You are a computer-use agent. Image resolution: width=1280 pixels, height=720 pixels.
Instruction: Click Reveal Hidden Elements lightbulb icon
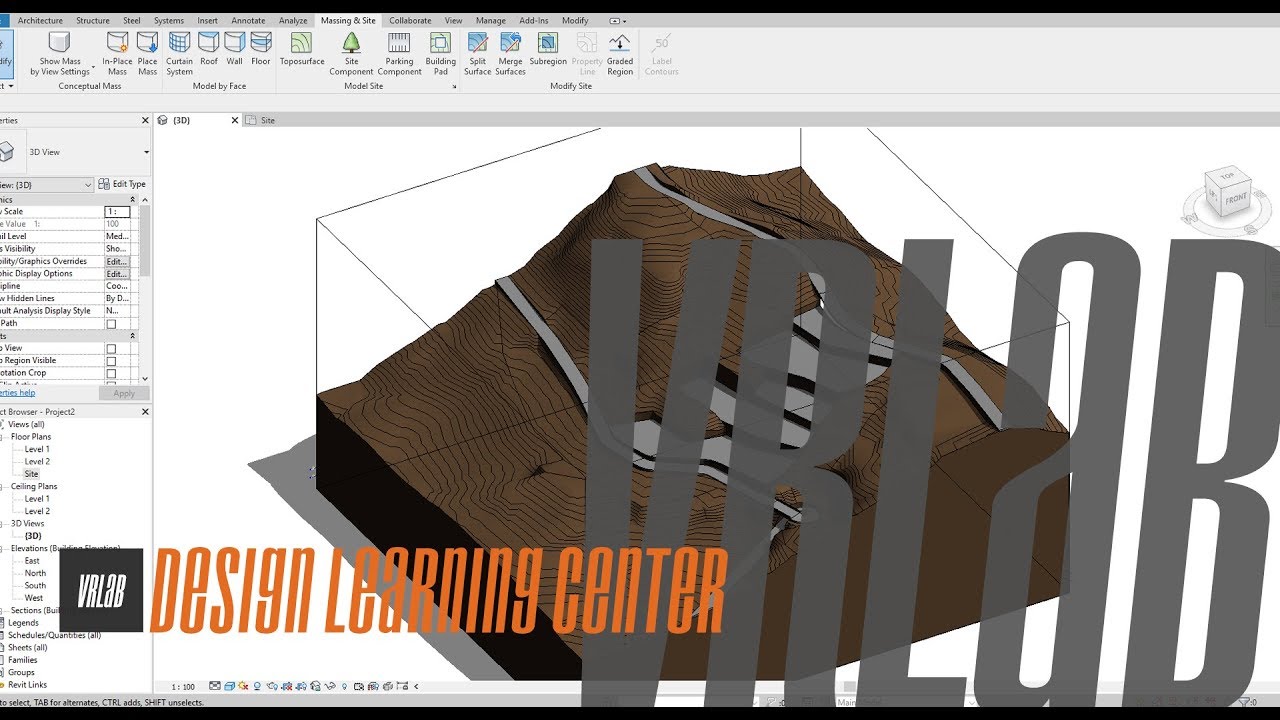pos(344,686)
